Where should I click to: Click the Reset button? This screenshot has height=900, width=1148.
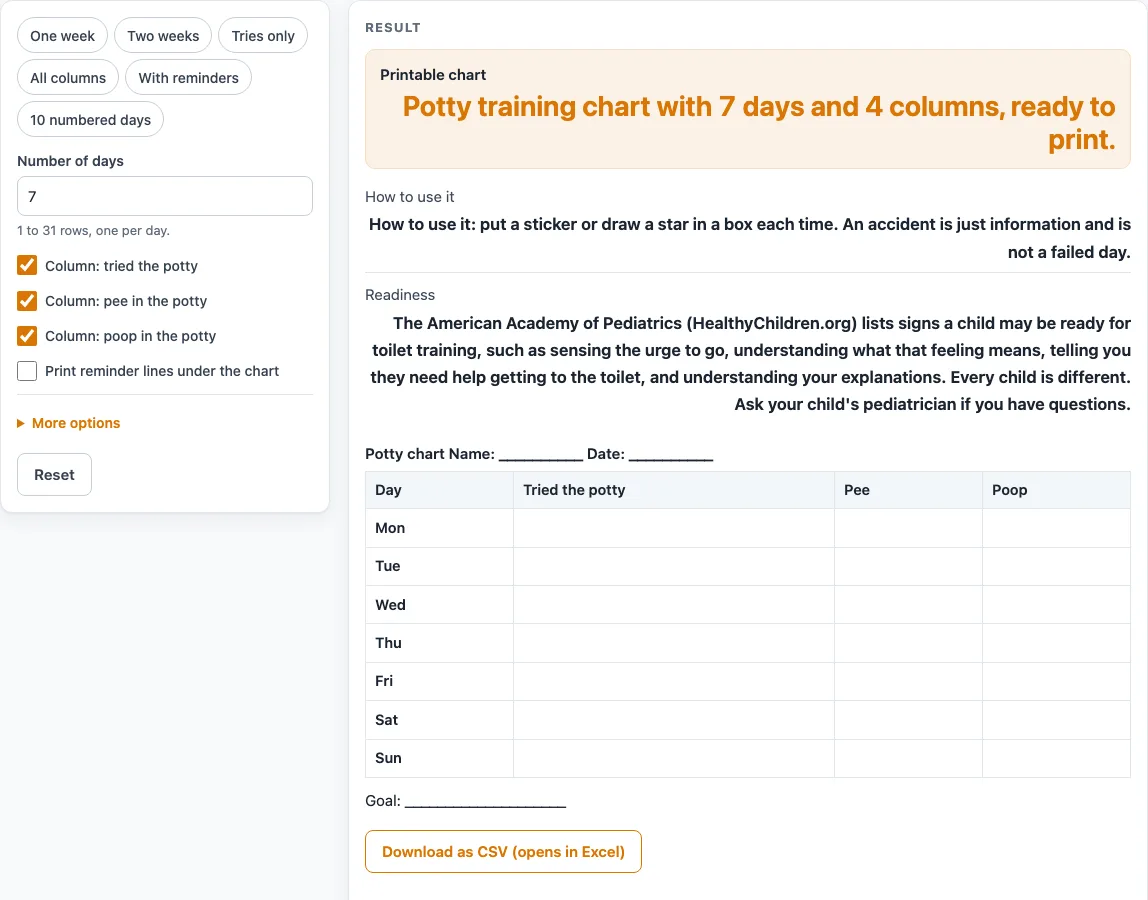coord(54,475)
